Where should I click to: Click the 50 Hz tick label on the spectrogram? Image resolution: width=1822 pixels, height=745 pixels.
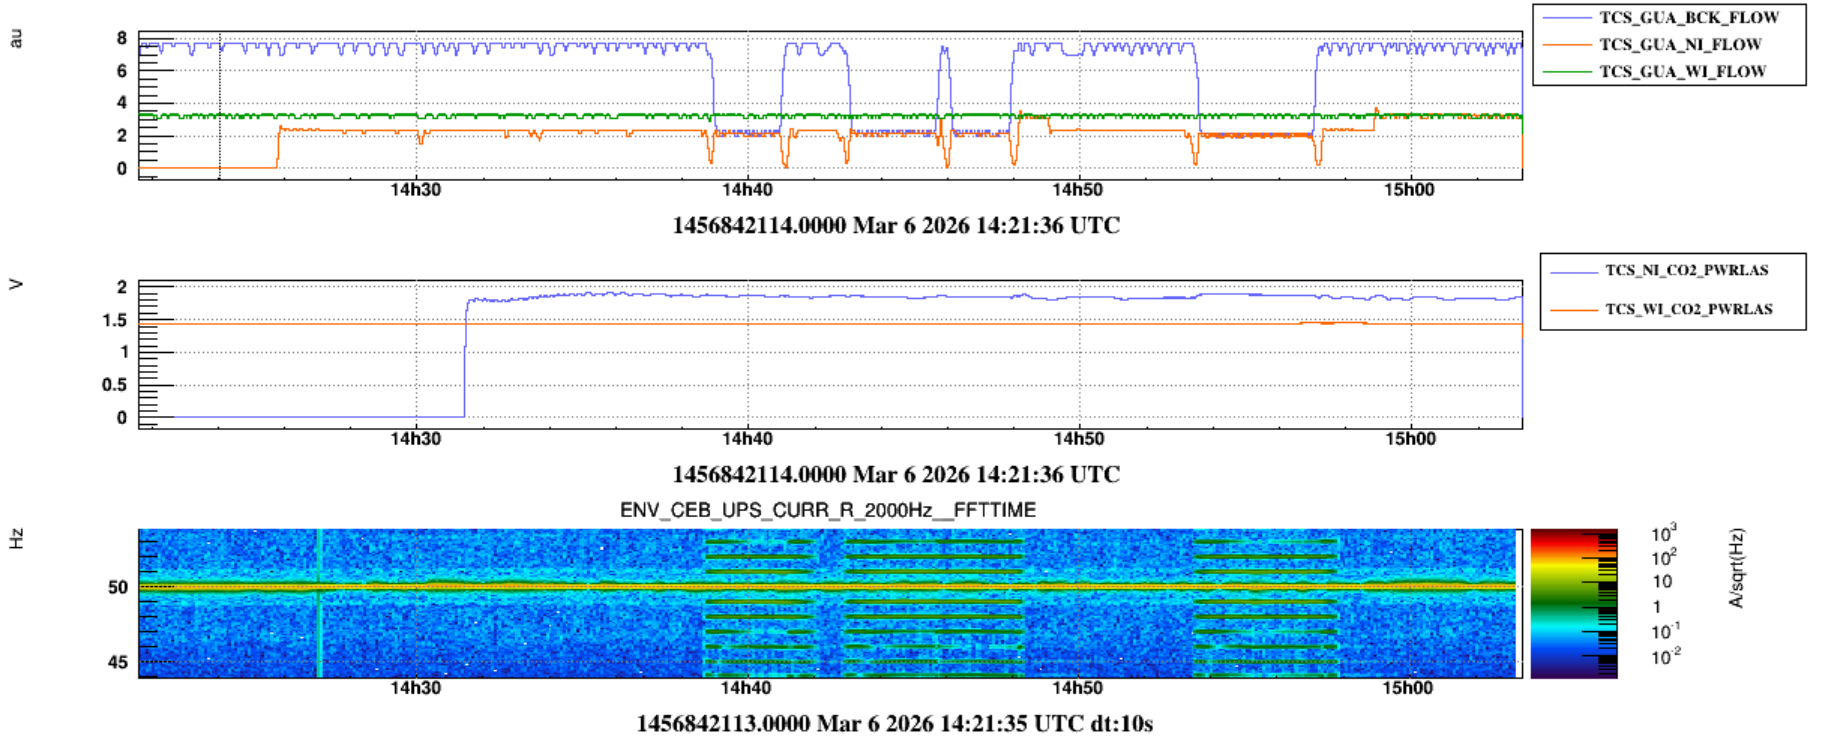coord(118,587)
